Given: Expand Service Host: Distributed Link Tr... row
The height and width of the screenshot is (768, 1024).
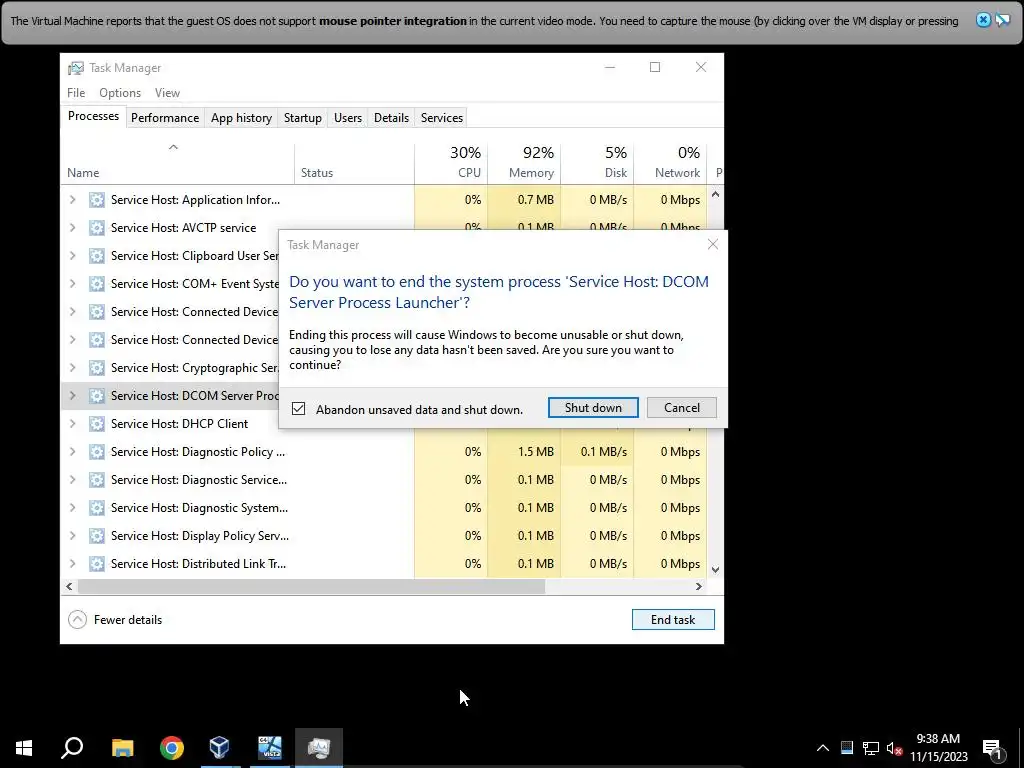Looking at the screenshot, I should 72,564.
